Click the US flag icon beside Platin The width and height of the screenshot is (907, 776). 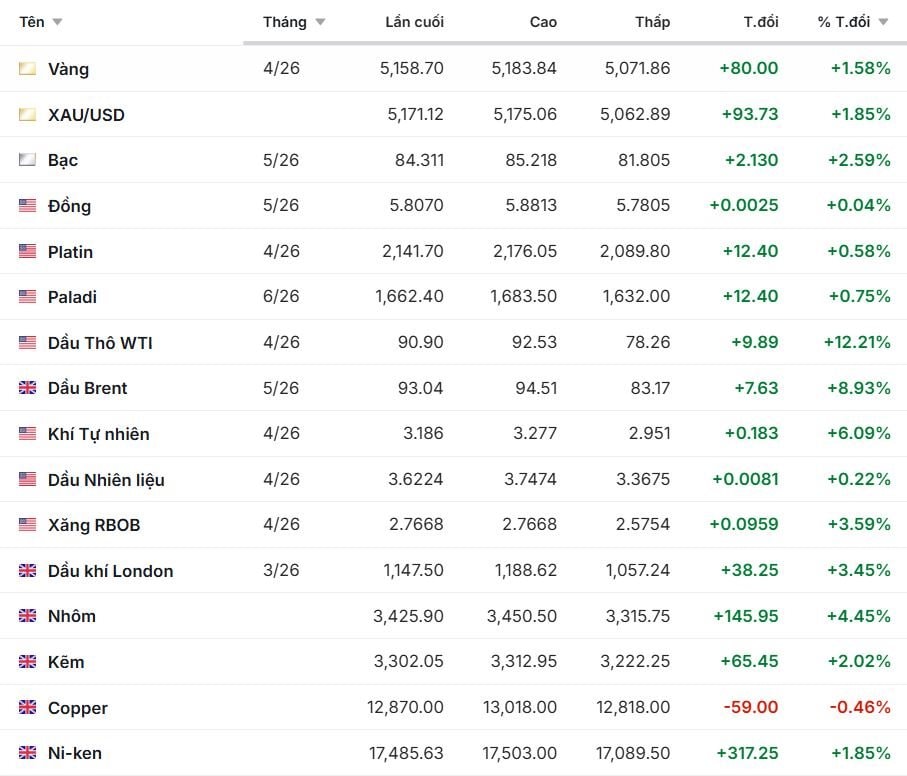click(x=27, y=251)
